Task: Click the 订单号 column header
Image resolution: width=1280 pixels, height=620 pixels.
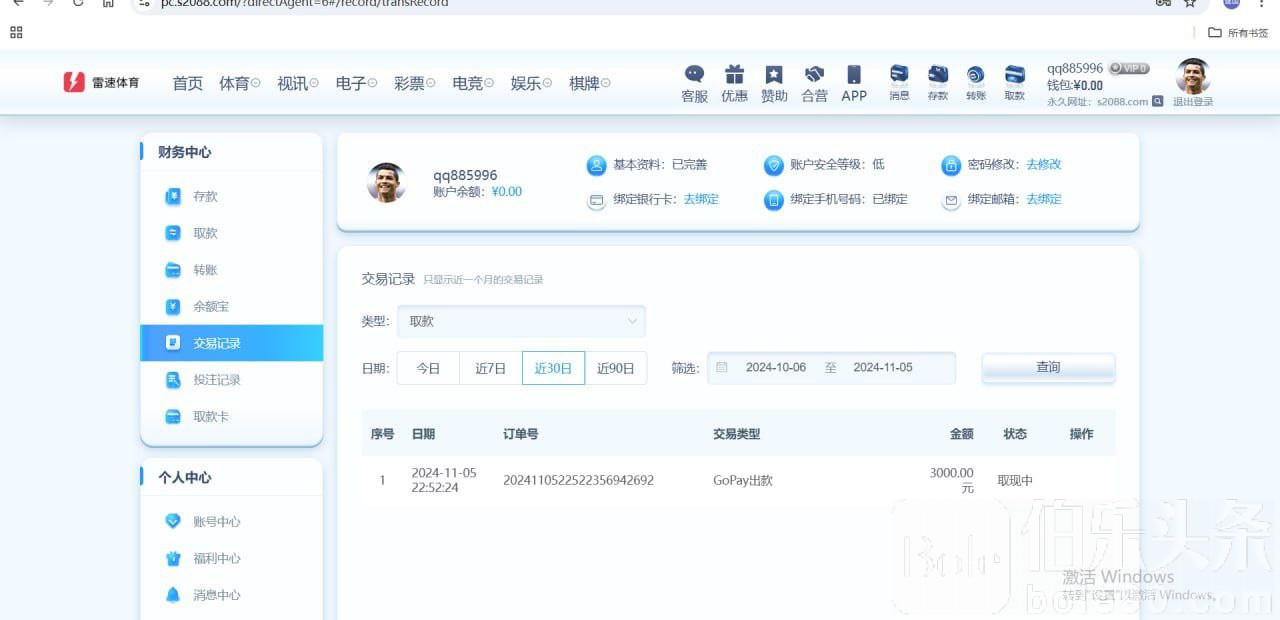Action: point(521,434)
